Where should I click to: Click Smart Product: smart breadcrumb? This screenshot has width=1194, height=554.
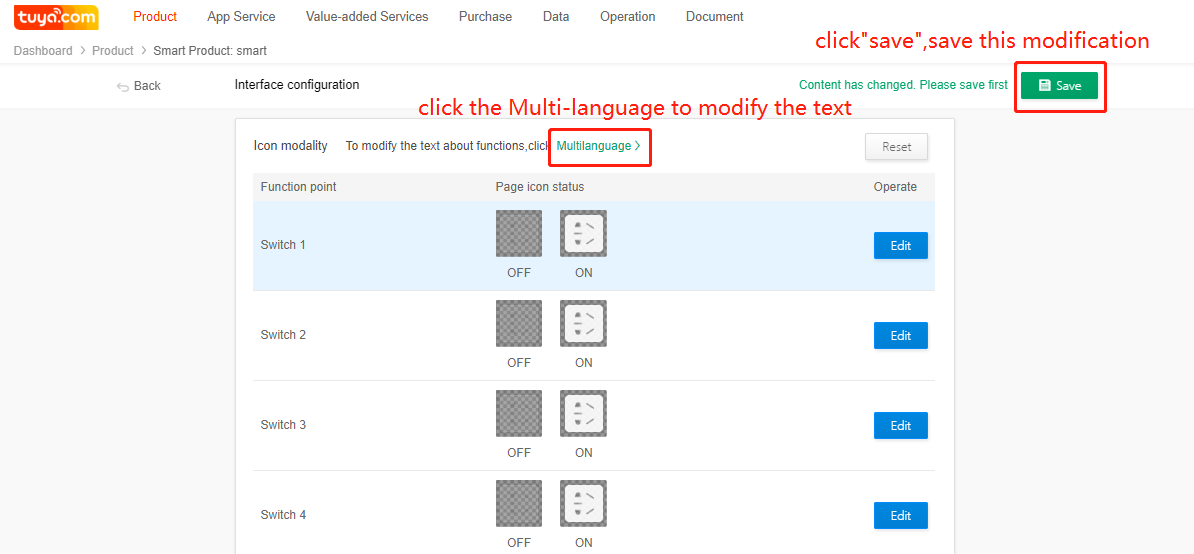[x=210, y=51]
